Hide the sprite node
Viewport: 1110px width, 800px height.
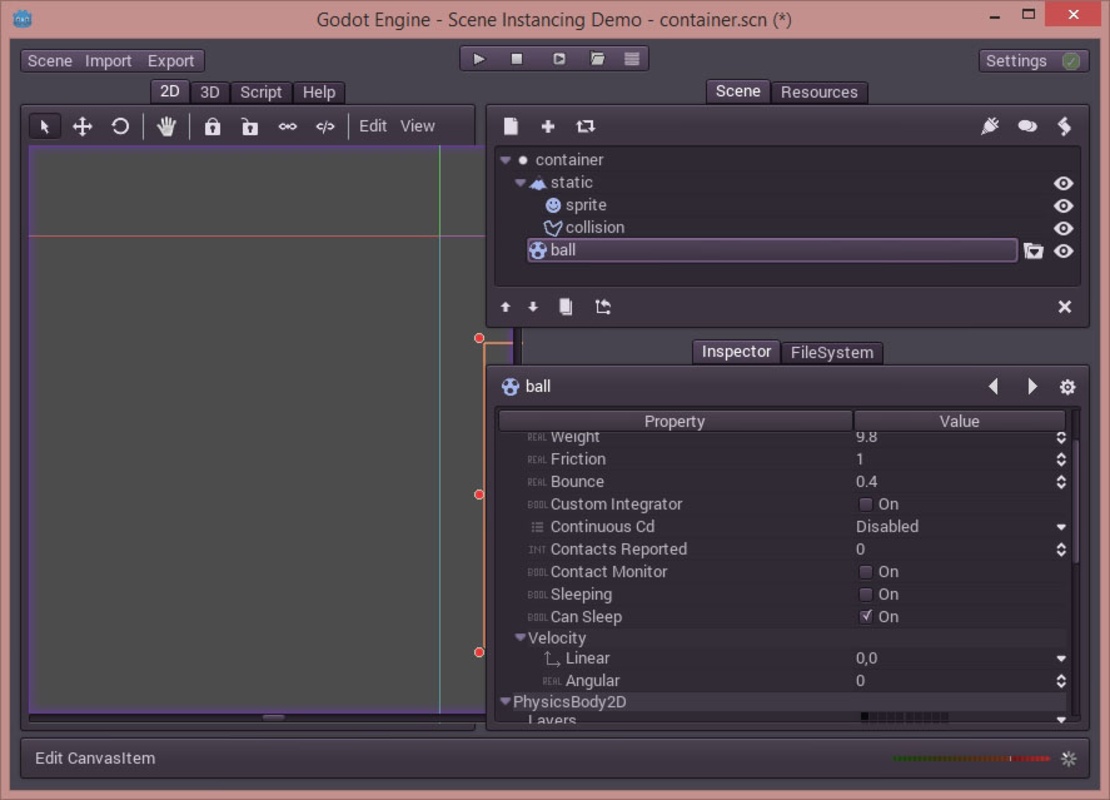point(1063,206)
